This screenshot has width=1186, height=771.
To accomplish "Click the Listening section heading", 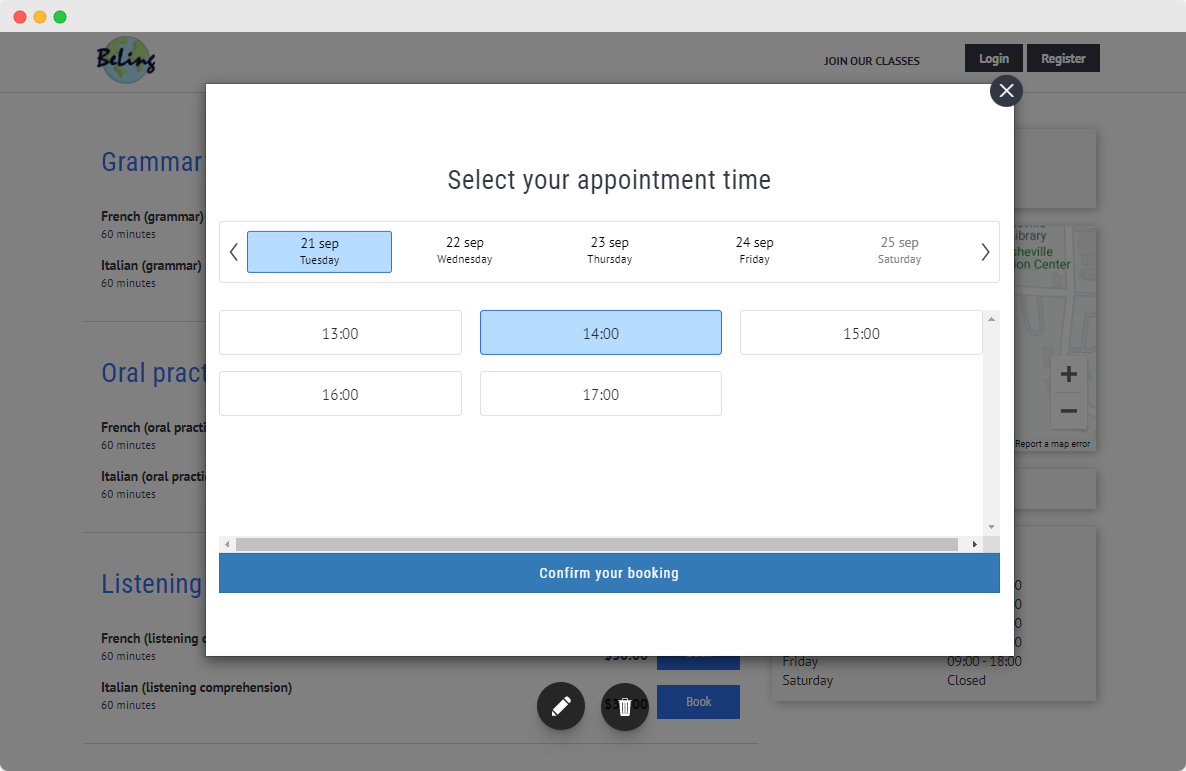I will (x=152, y=583).
